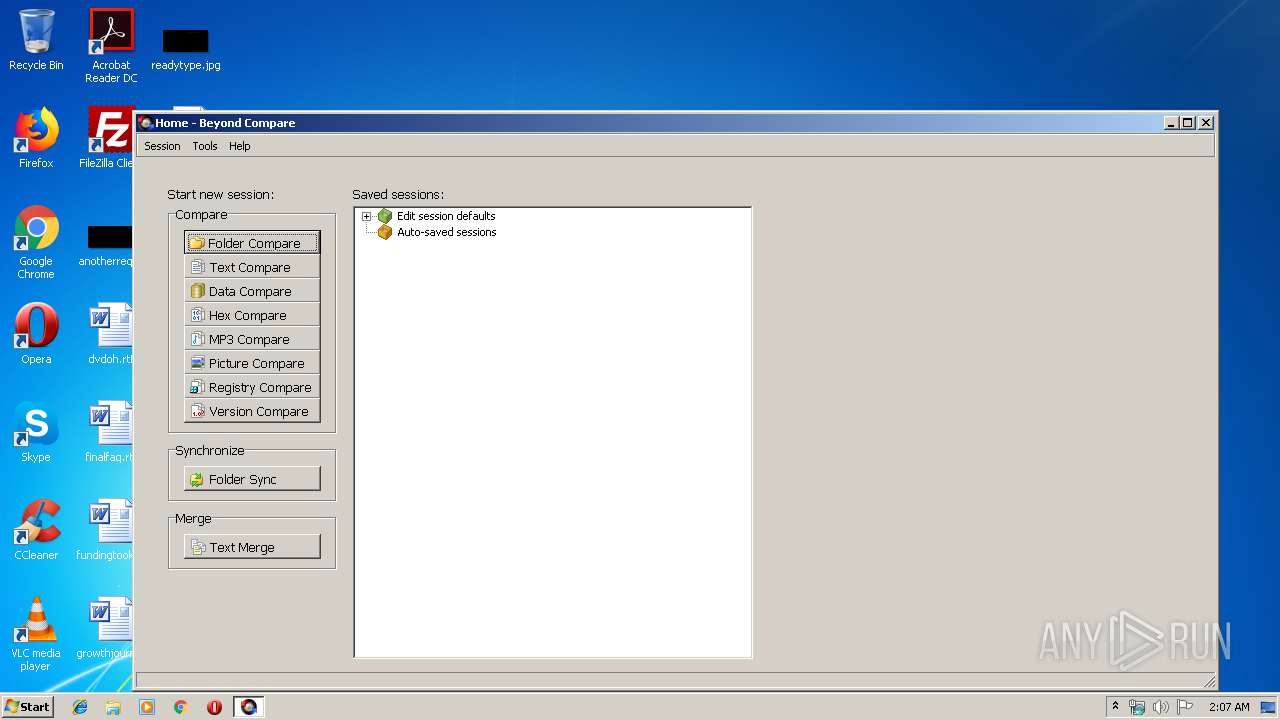1280x720 pixels.
Task: Open Firefox desktop shortcut
Action: [x=36, y=137]
